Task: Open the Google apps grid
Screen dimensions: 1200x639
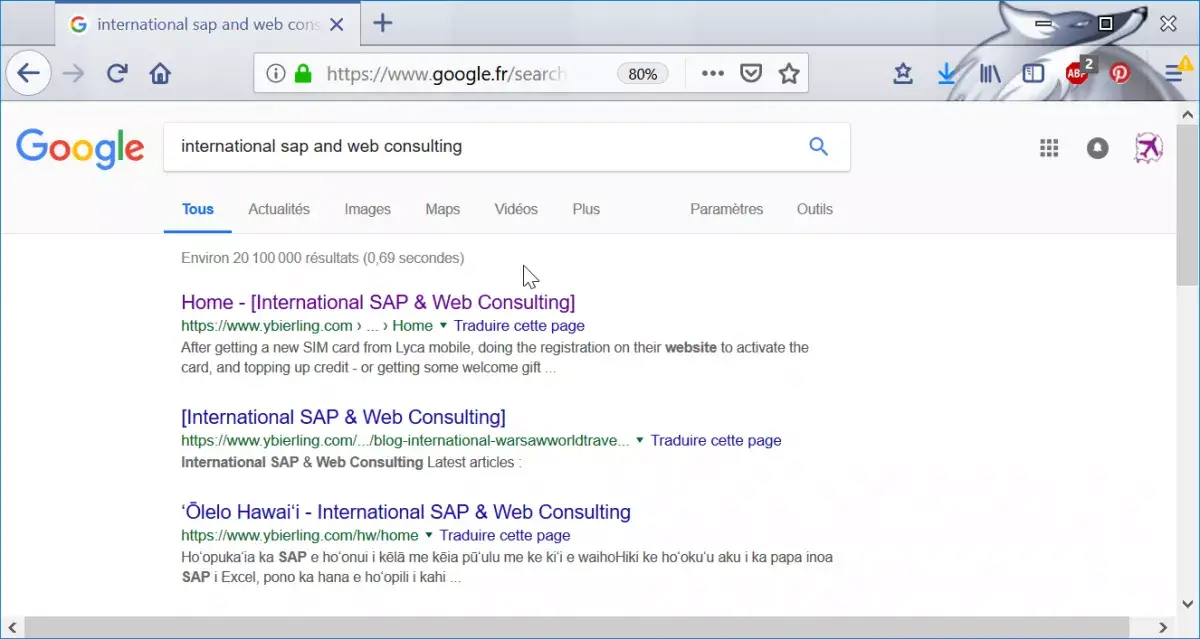Action: [1049, 148]
